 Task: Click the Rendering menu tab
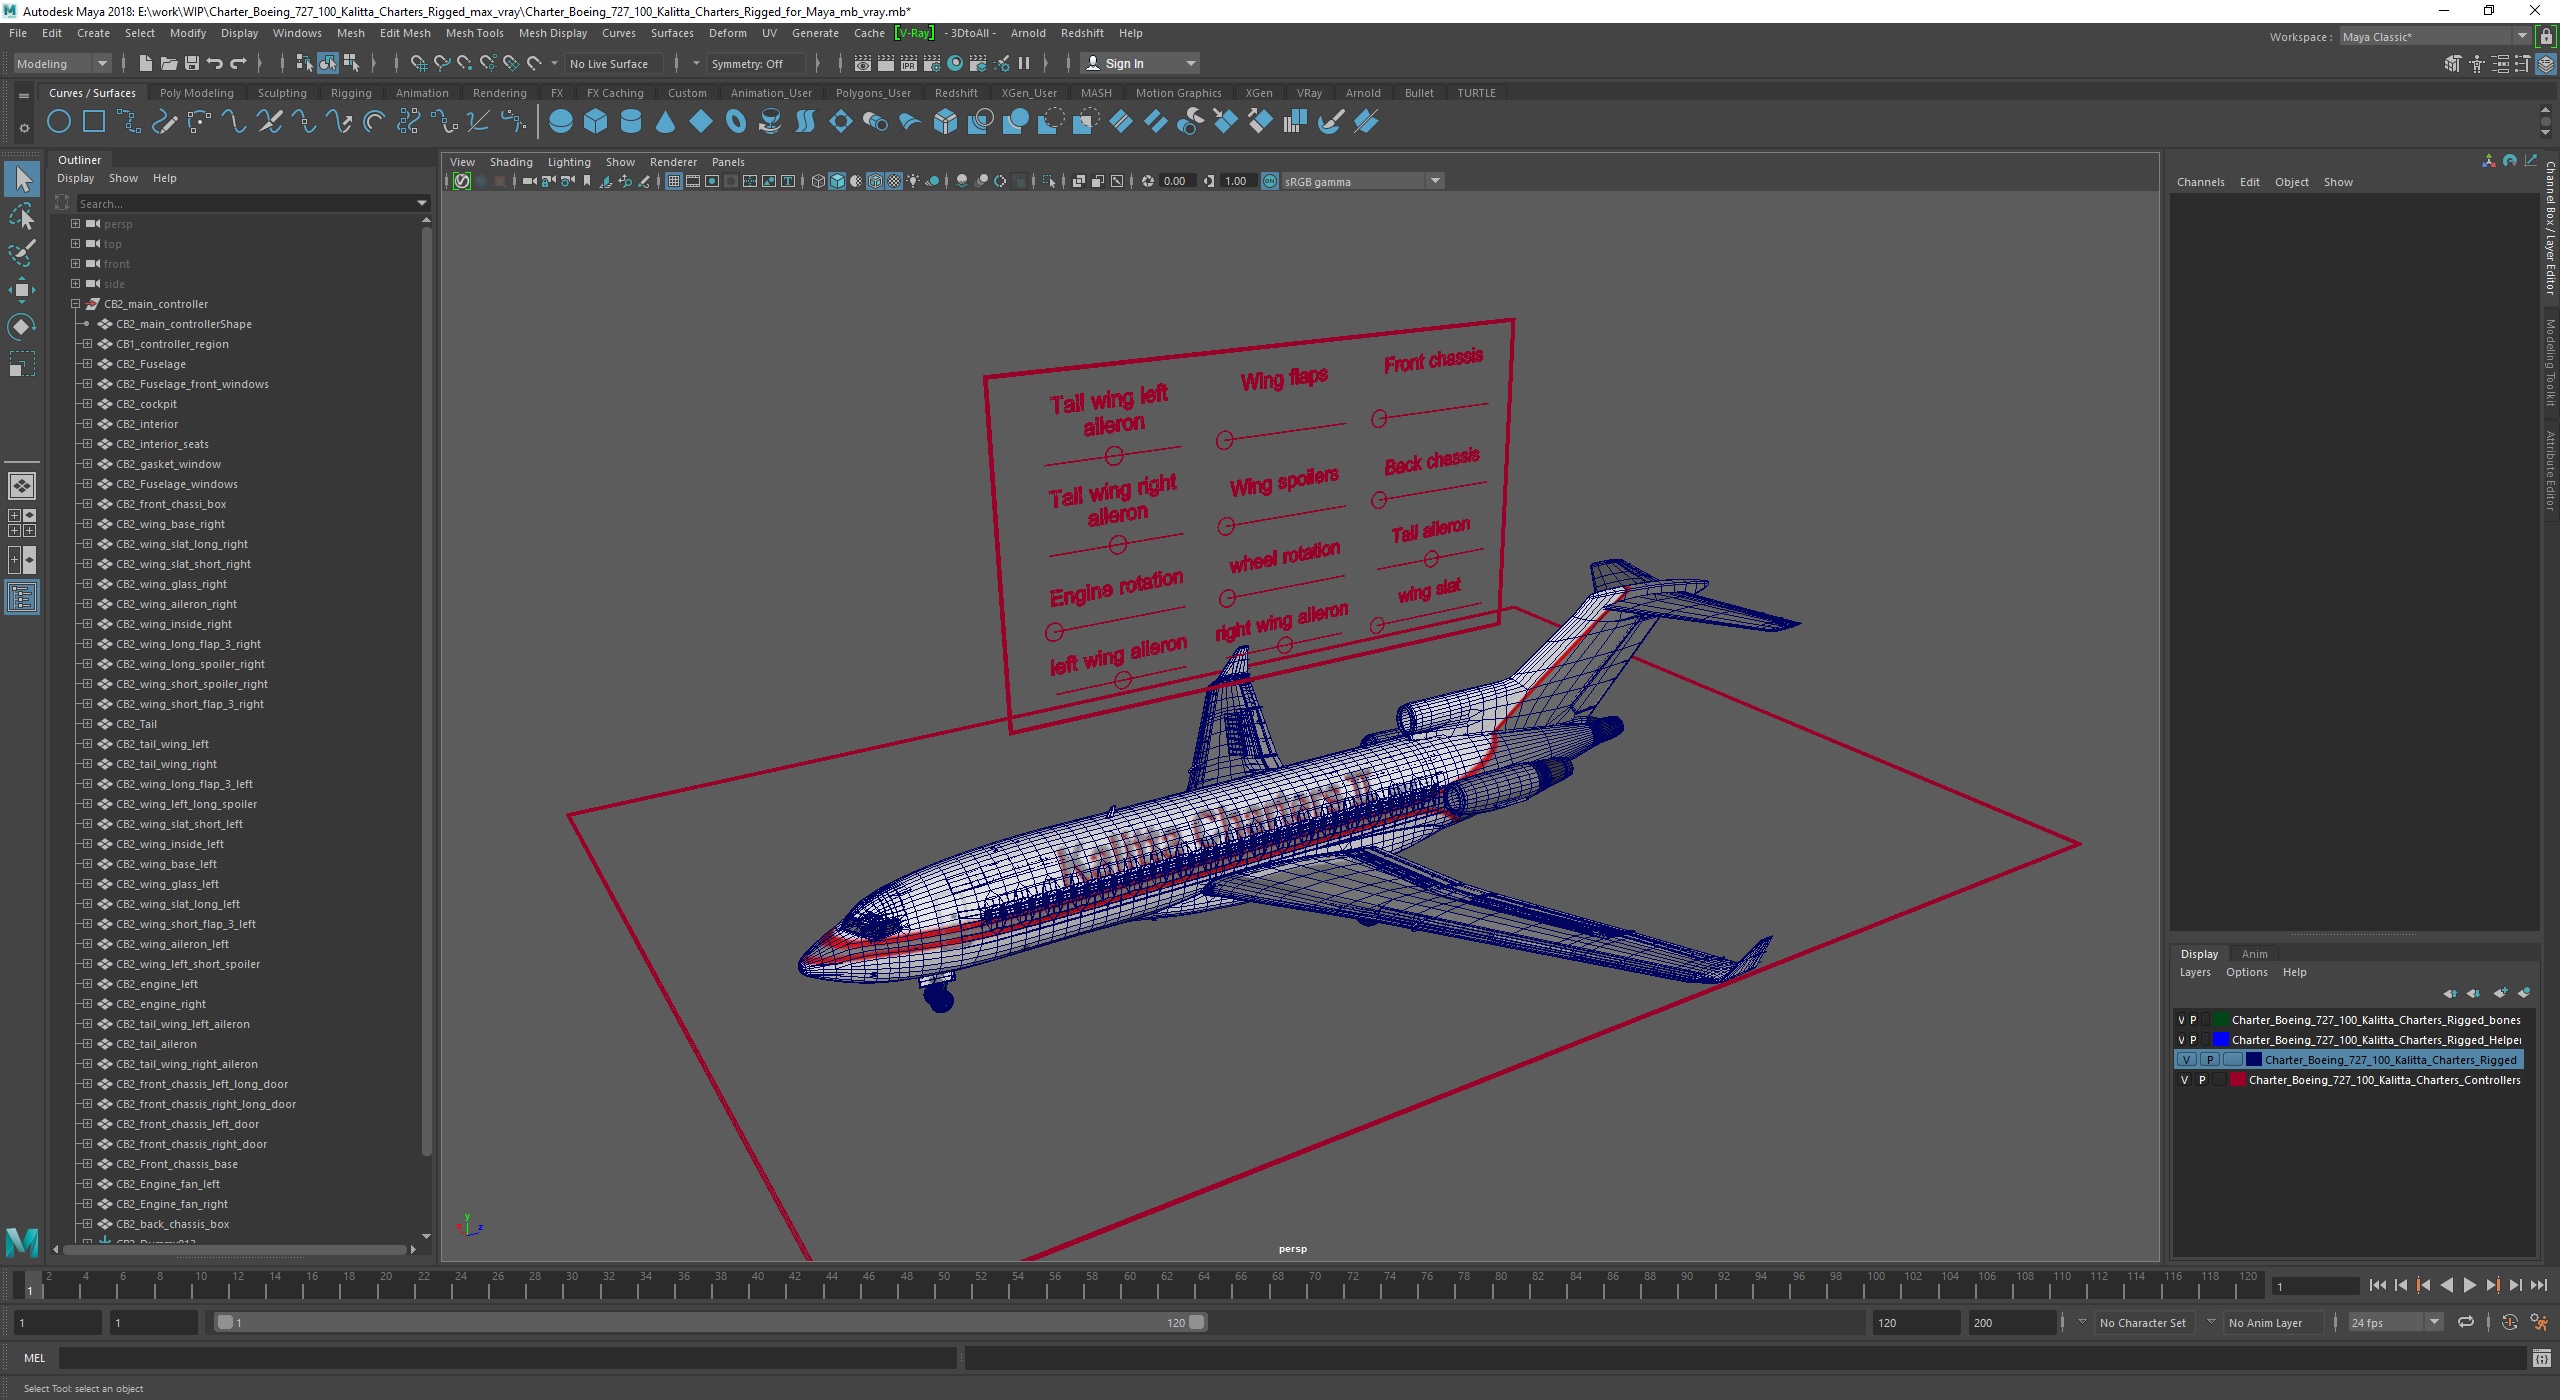coord(500,91)
